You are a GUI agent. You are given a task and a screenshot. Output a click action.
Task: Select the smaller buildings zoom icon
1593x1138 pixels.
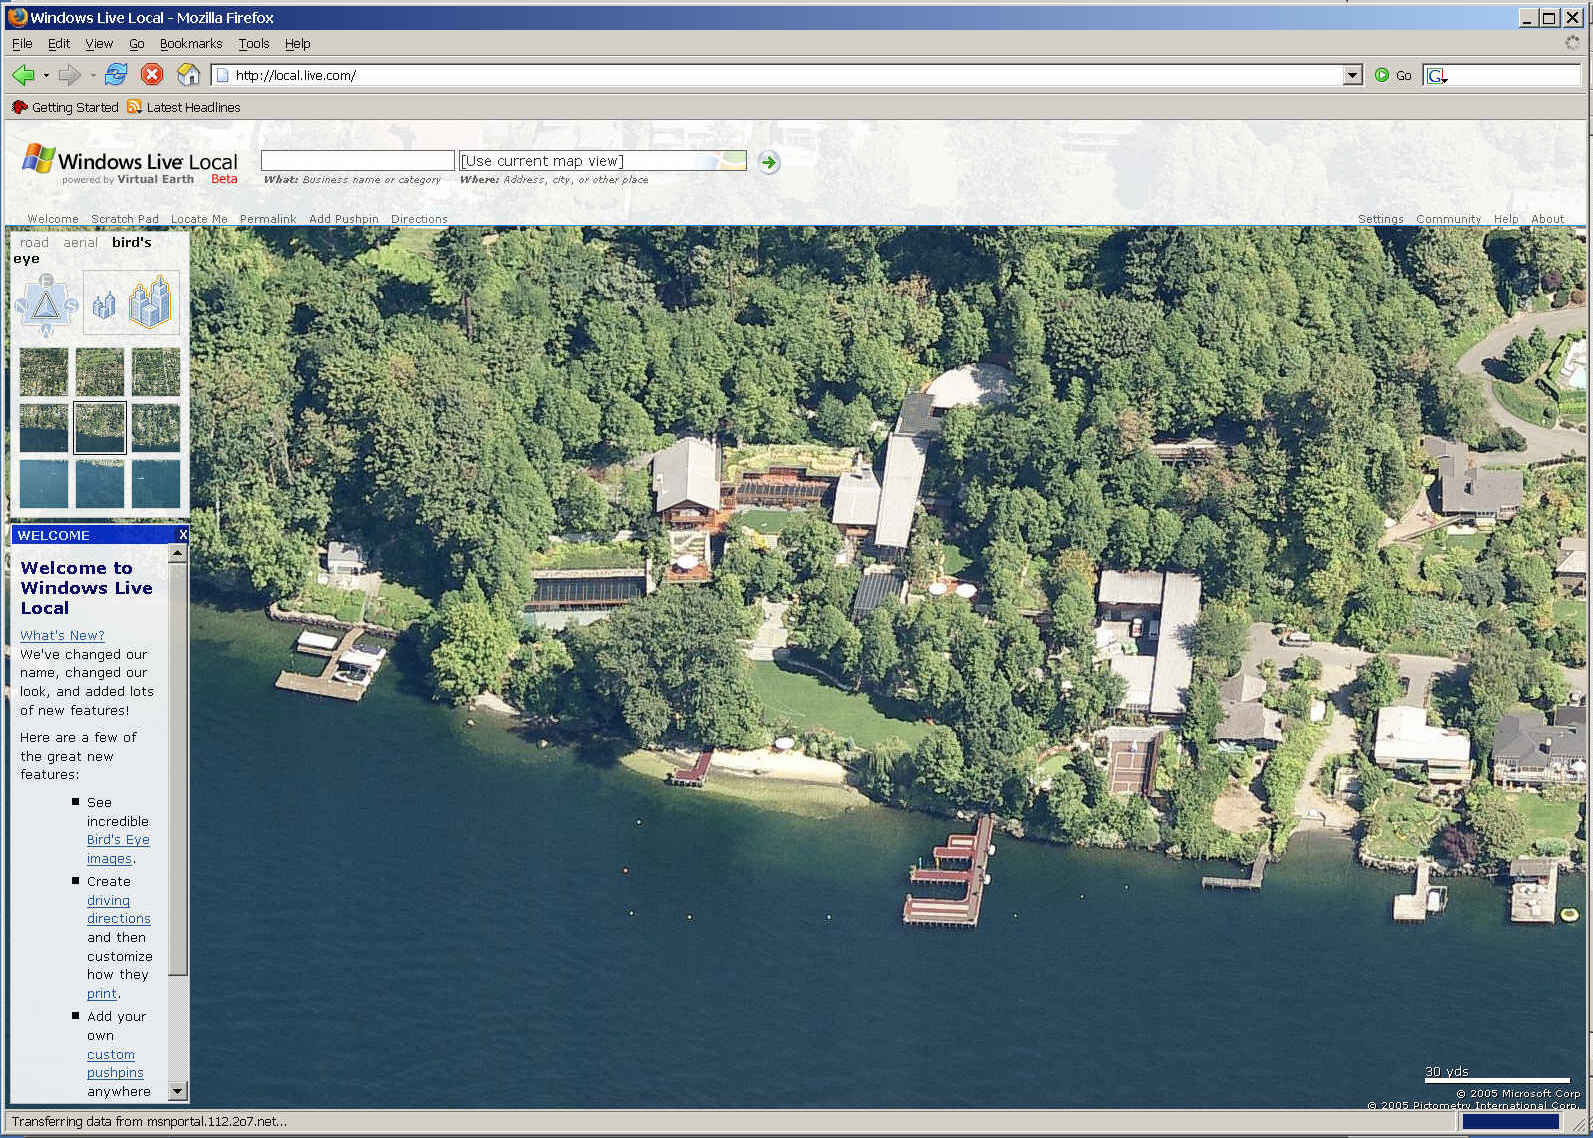pyautogui.click(x=104, y=304)
